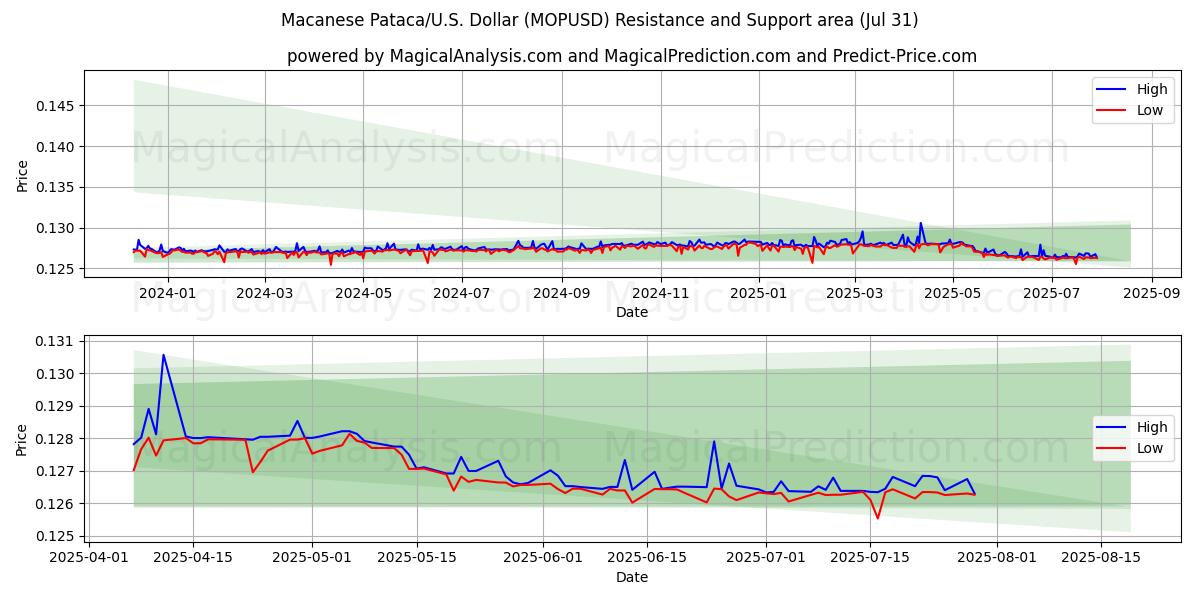Click the 2025-06-01 date tick
Screen dimensions: 1200x600
pyautogui.click(x=541, y=558)
